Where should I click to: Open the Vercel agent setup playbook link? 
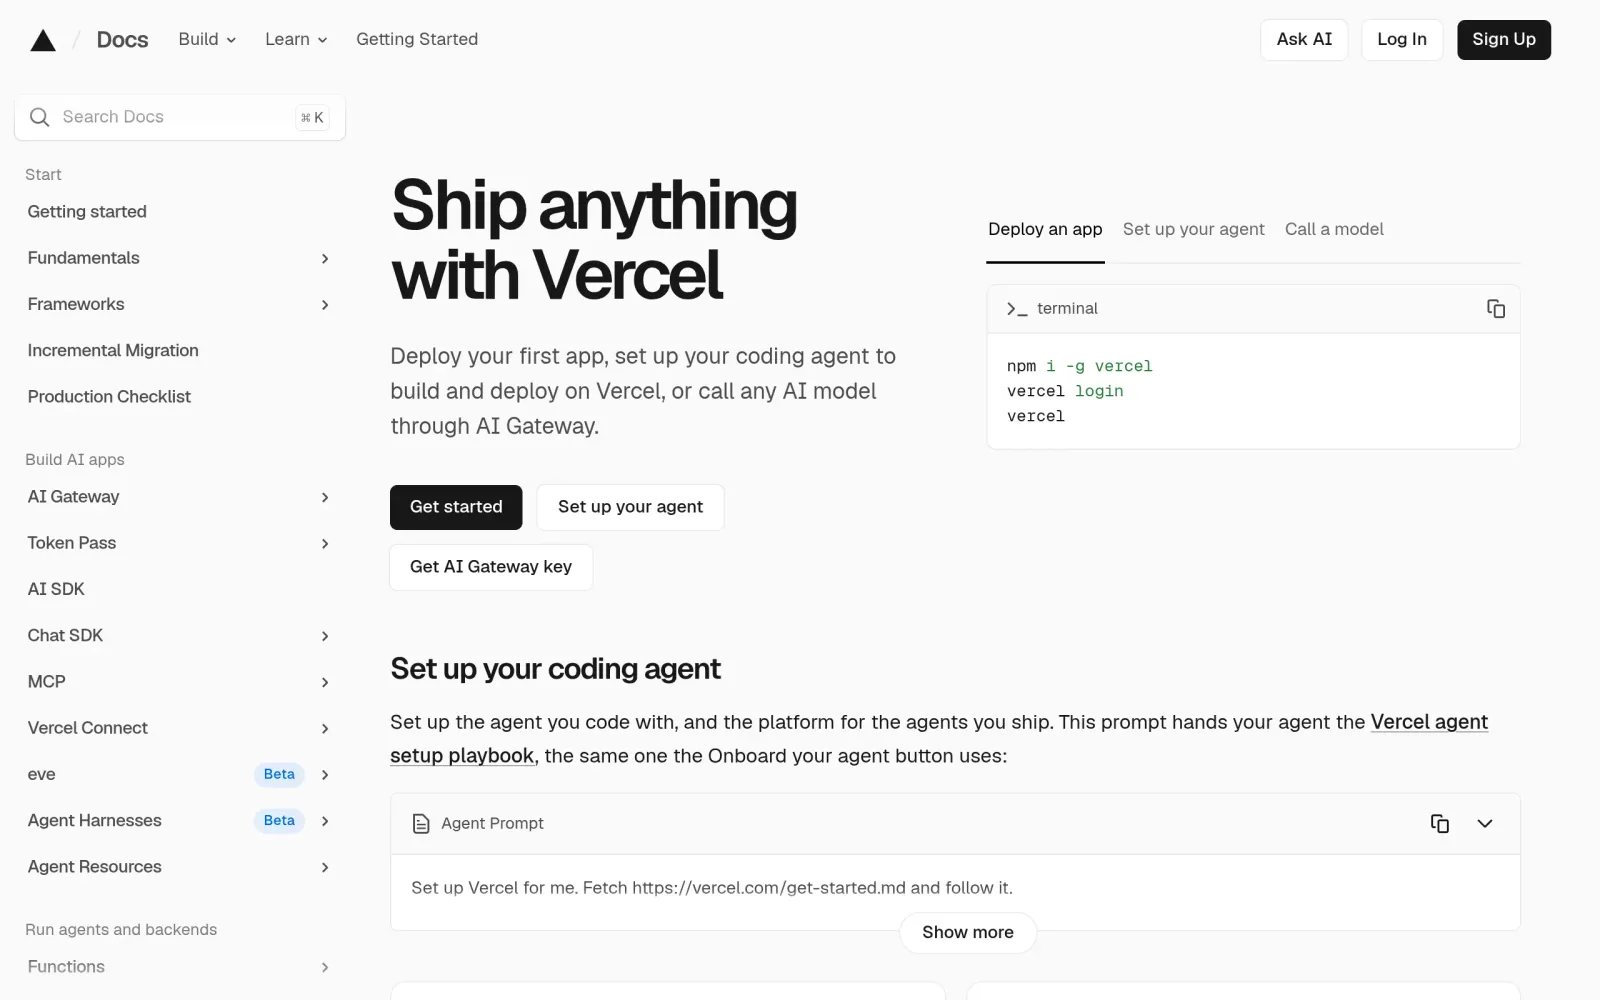[1429, 722]
